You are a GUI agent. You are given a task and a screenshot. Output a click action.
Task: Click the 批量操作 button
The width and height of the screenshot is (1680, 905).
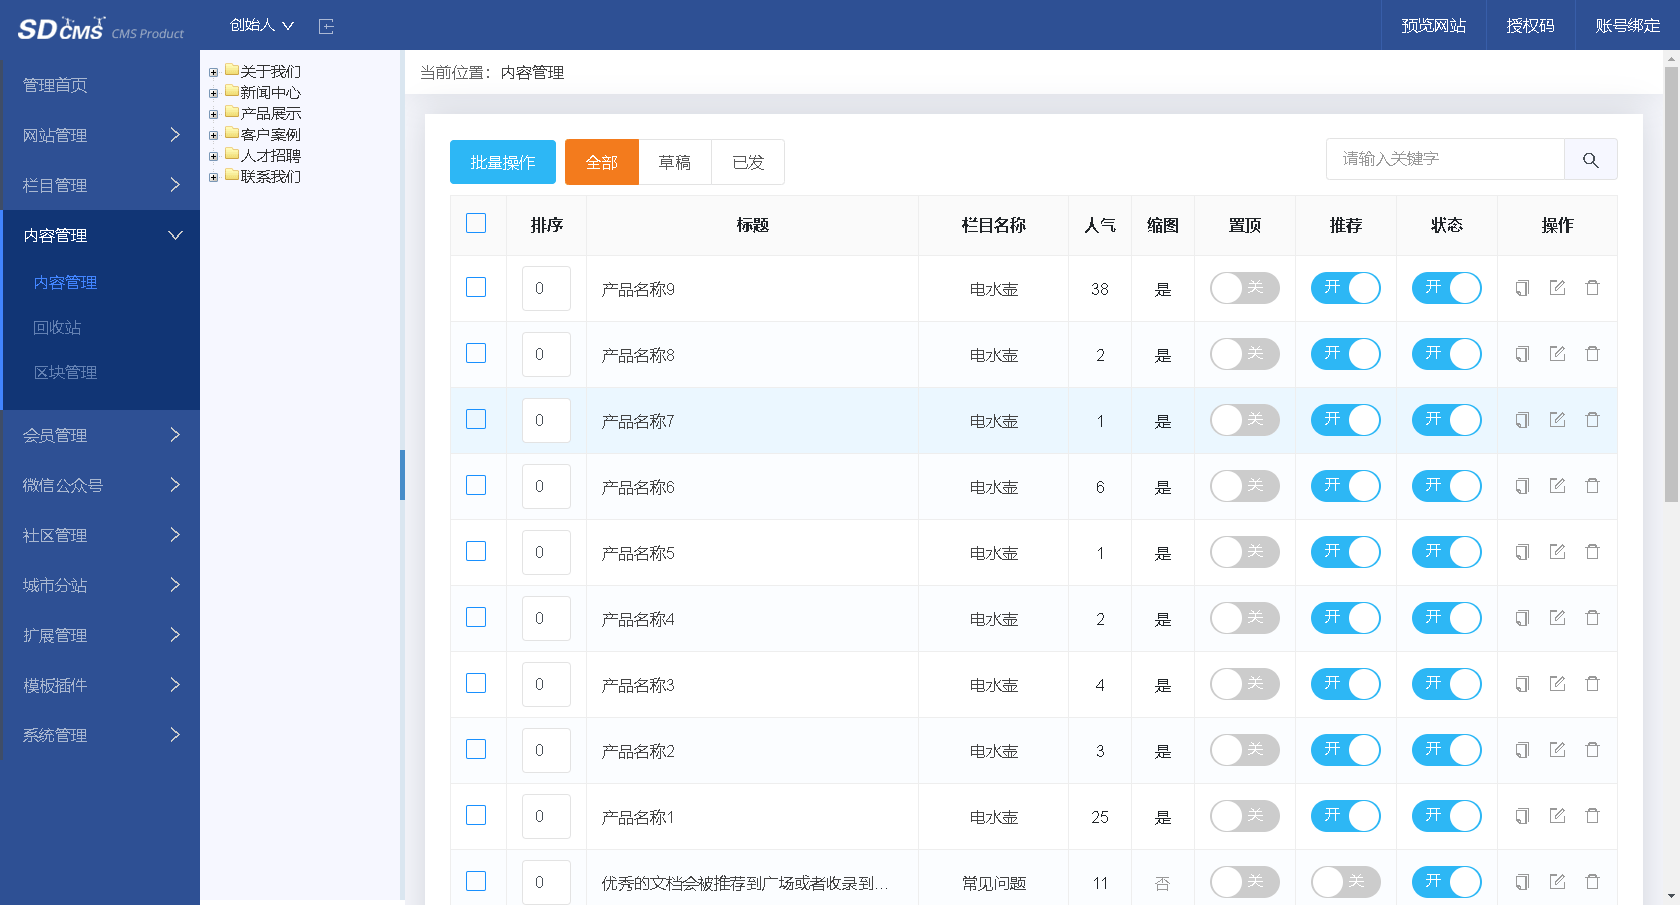pyautogui.click(x=502, y=161)
